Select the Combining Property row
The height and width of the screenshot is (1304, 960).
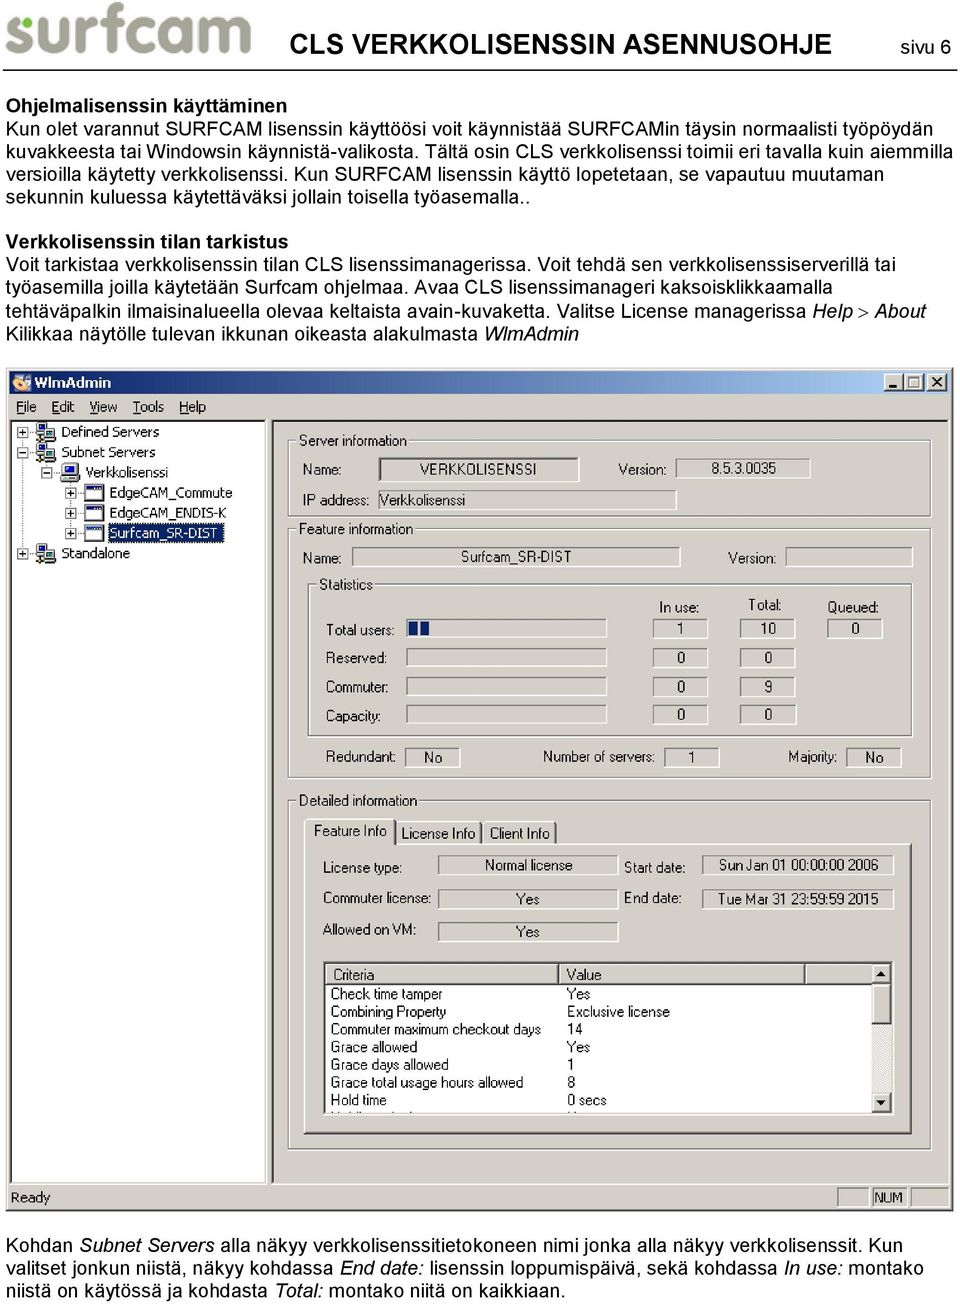pos(599,1012)
